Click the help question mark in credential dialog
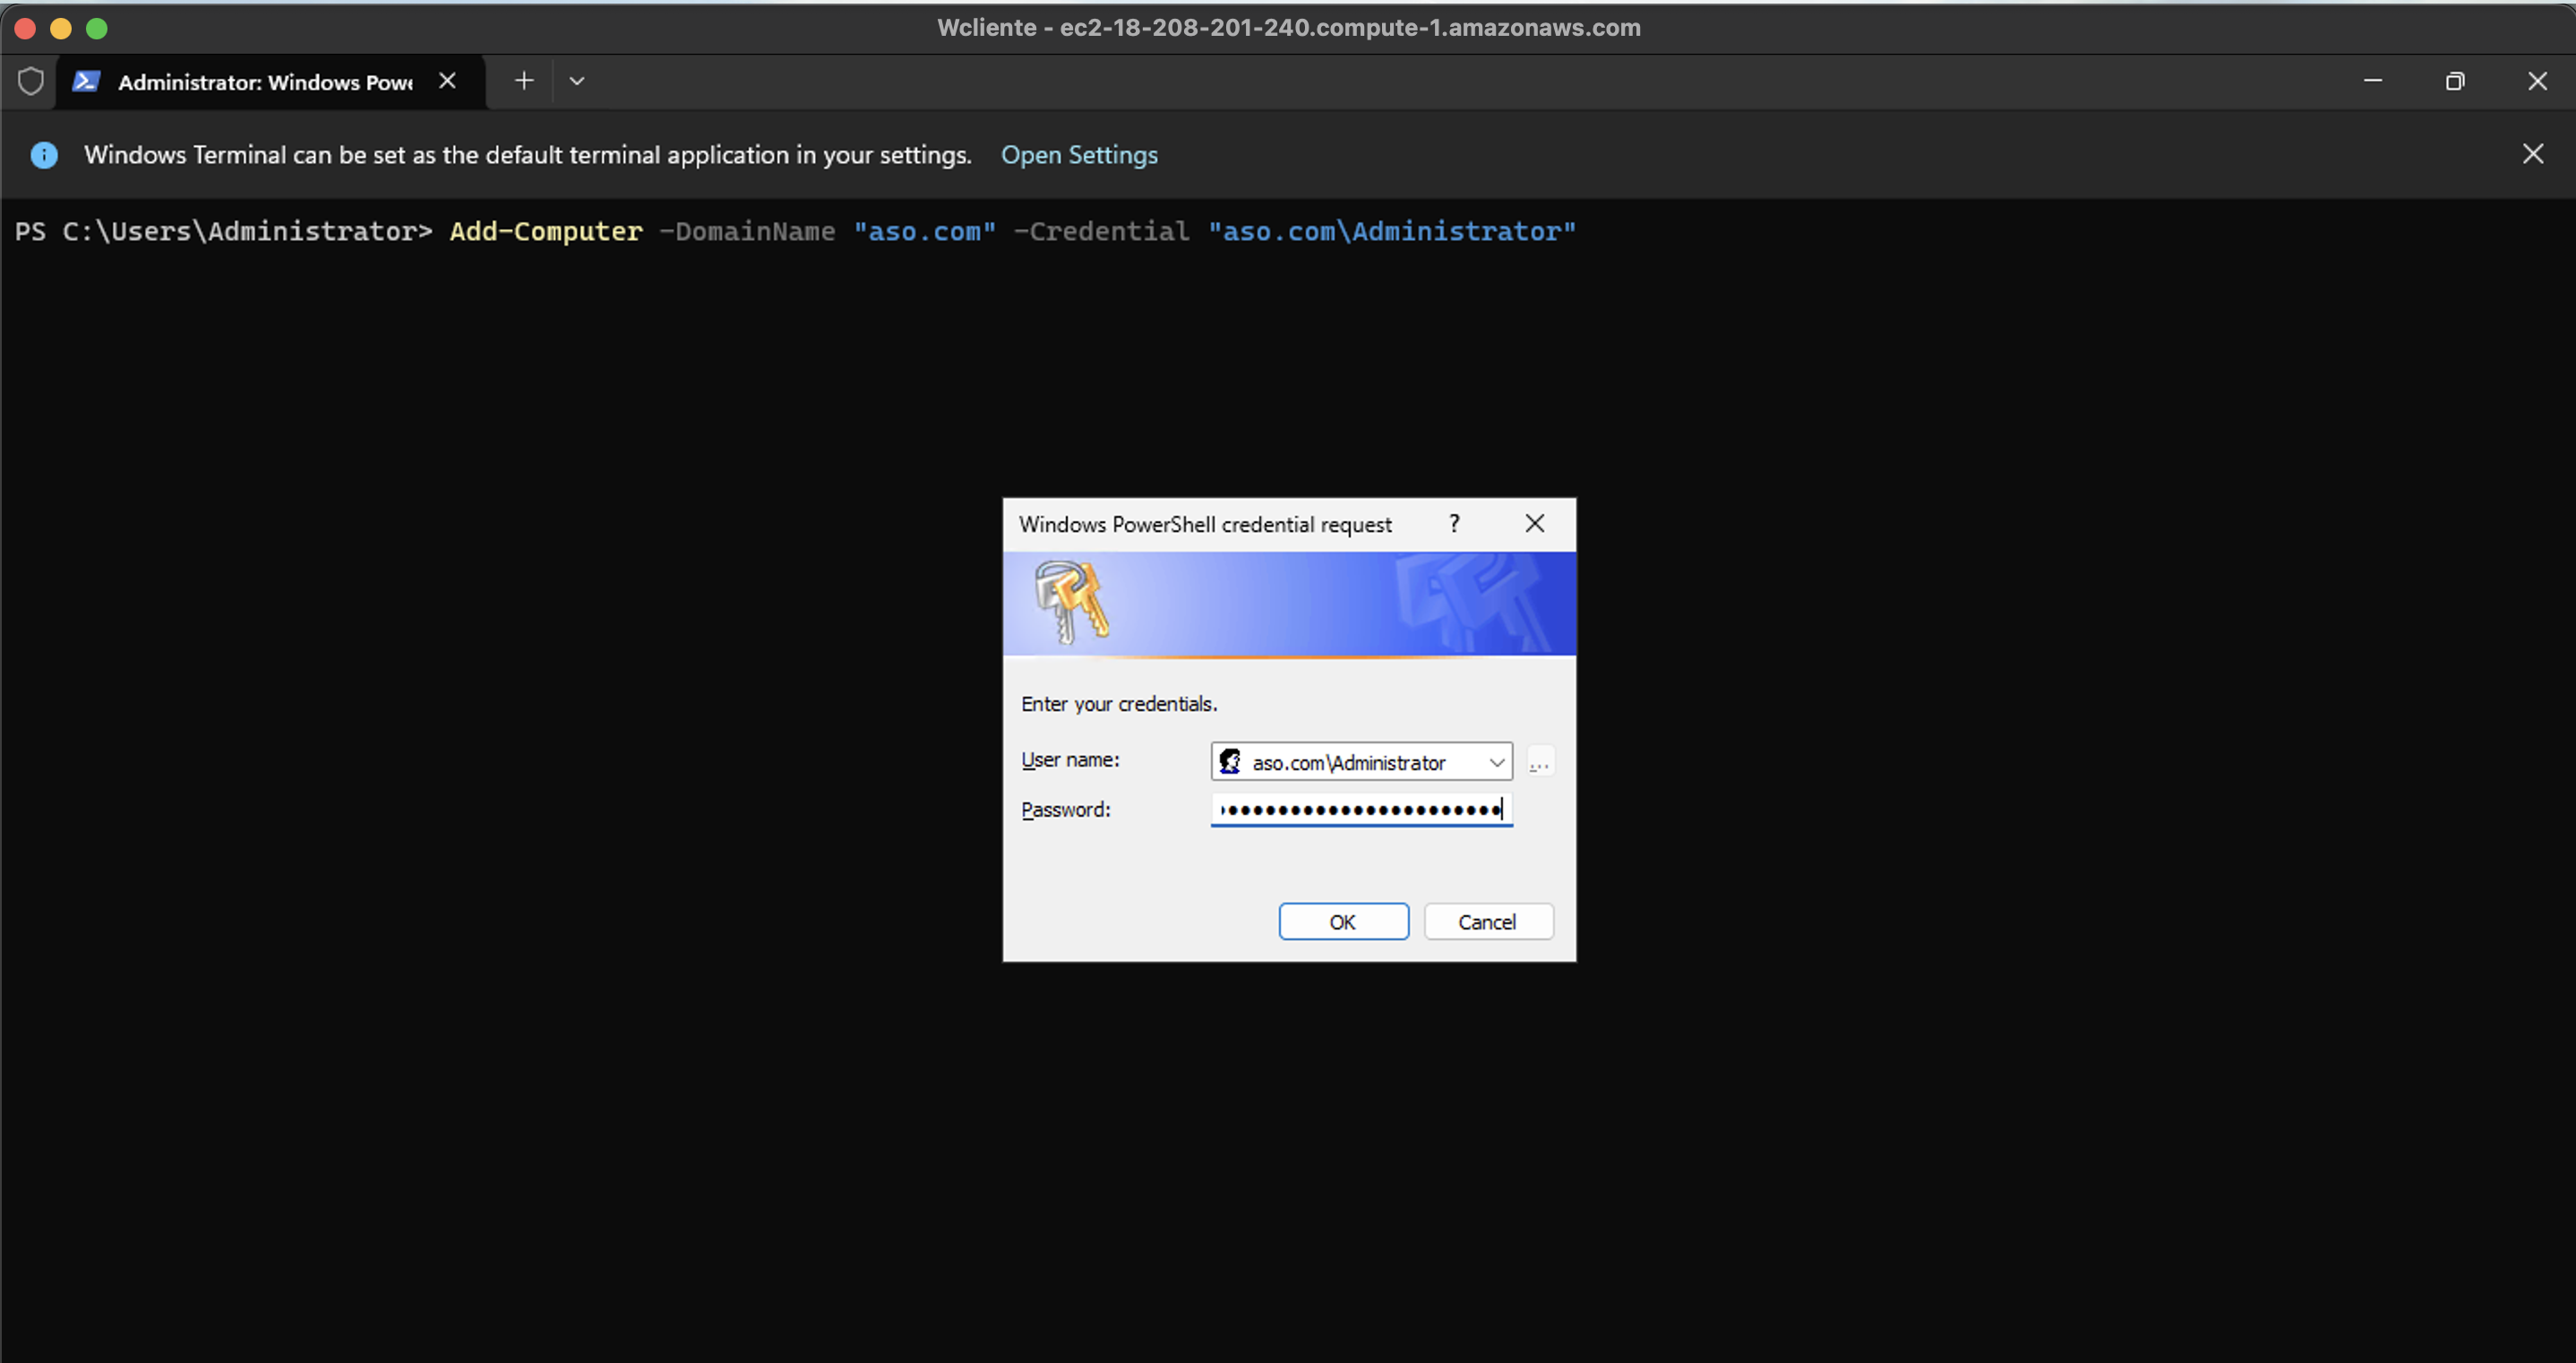The width and height of the screenshot is (2576, 1363). click(x=1454, y=523)
